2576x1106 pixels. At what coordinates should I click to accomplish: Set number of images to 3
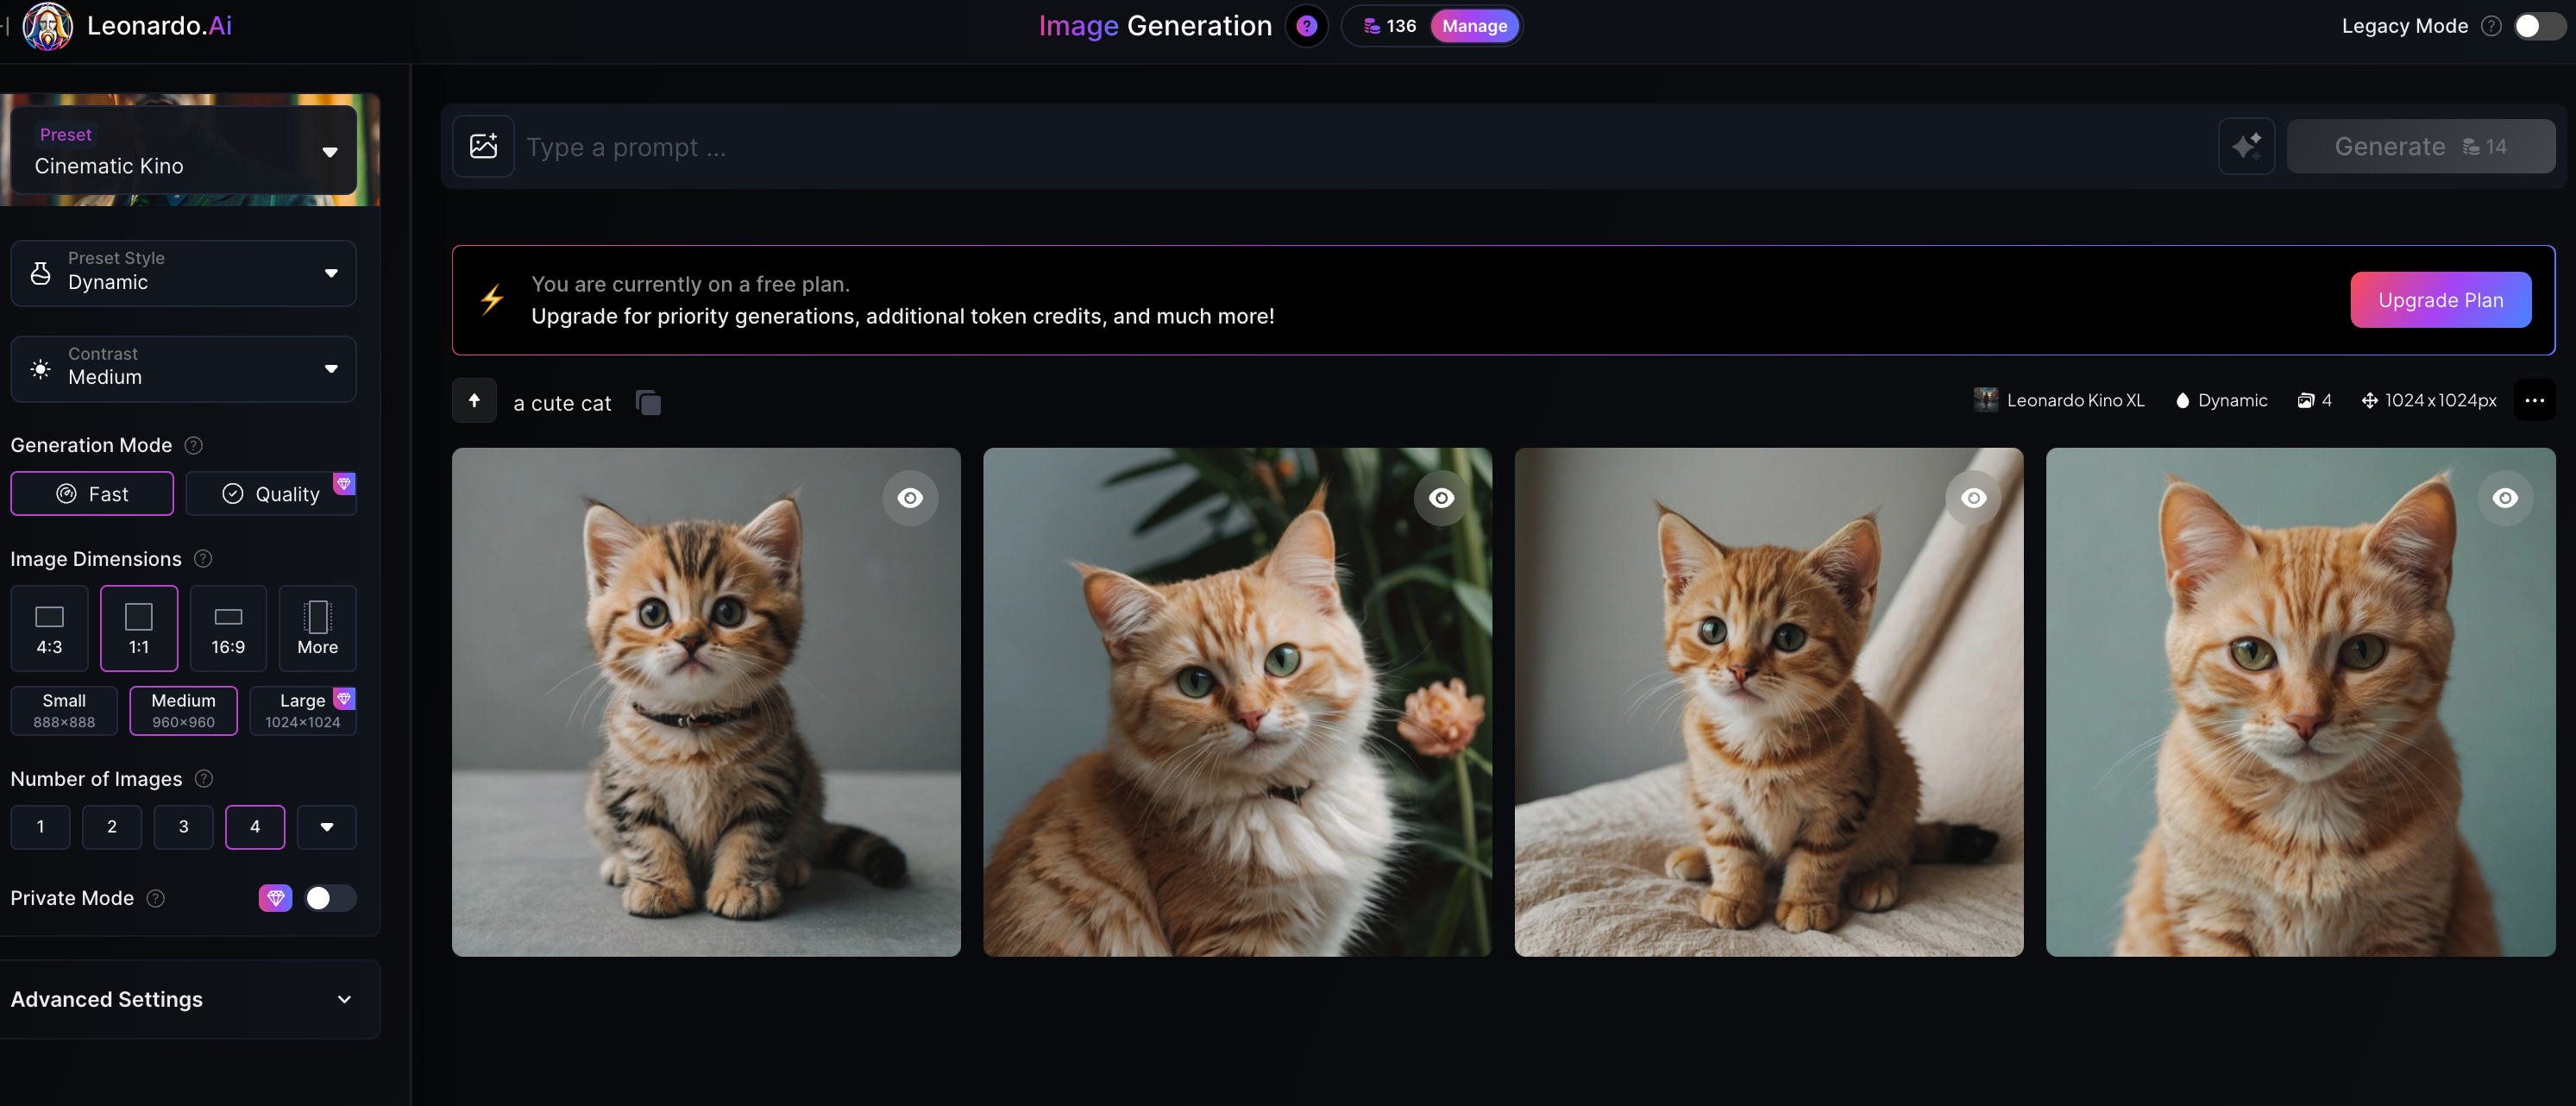click(183, 826)
